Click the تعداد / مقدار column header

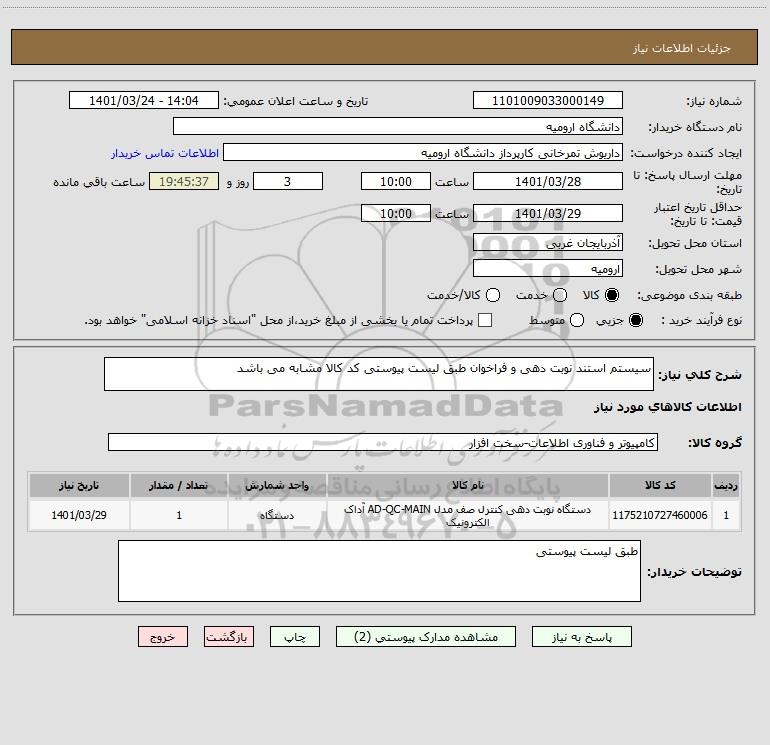(179, 486)
